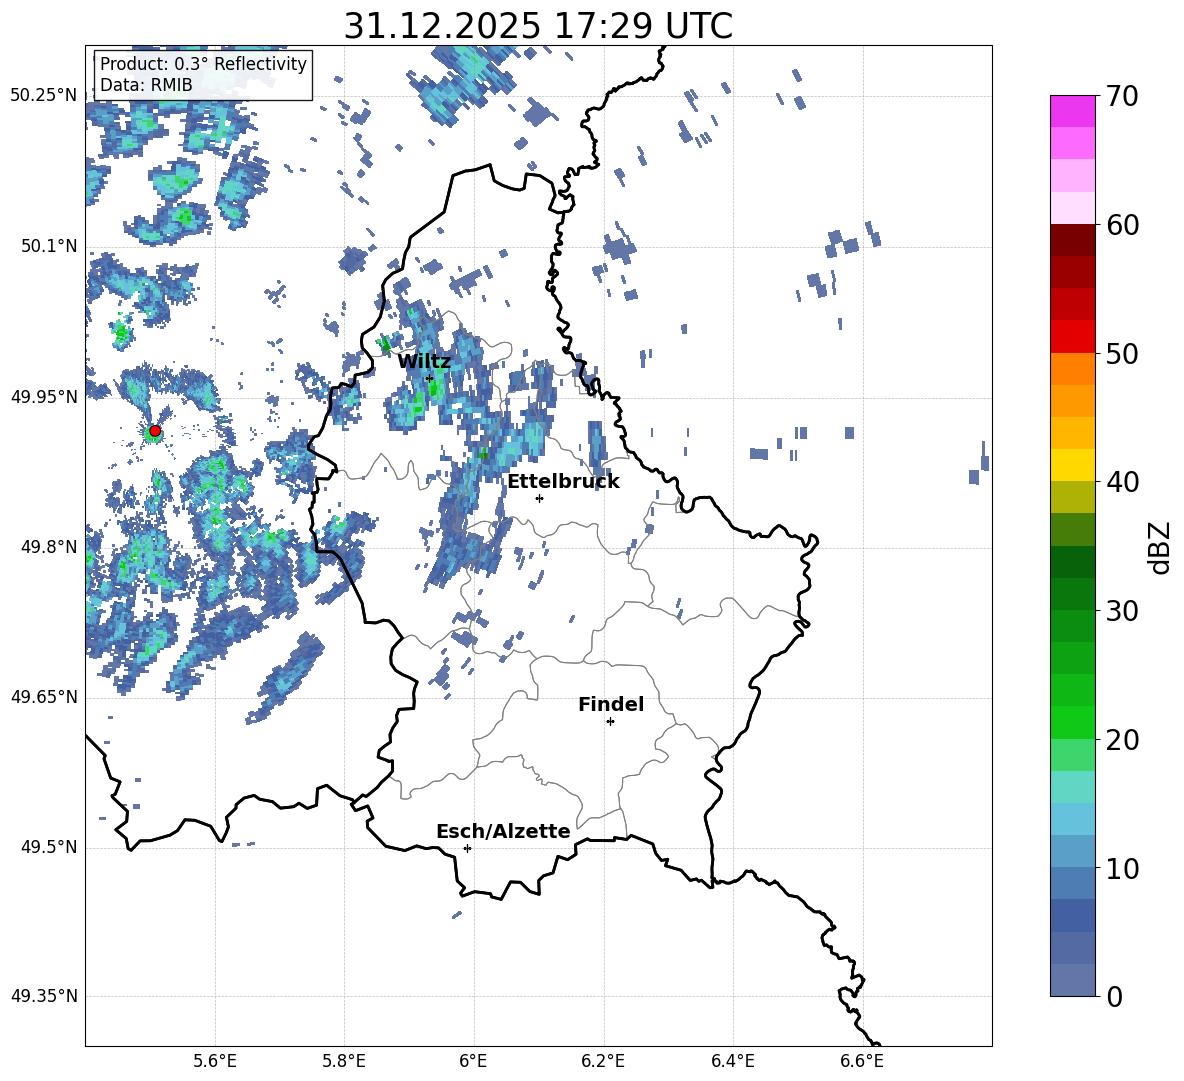Click the yellow 40 dBZ colorbar swatch
The image size is (1184, 1081).
click(1072, 465)
